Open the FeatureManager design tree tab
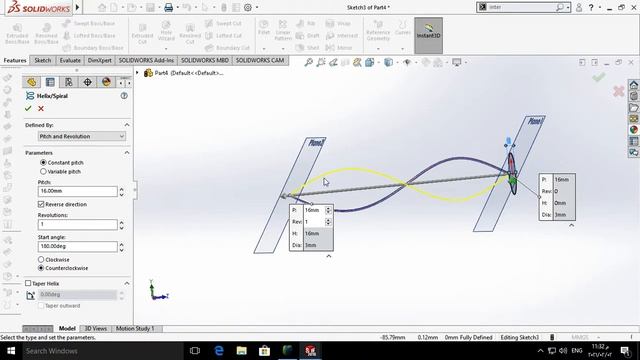This screenshot has height=360, width=640. [31, 82]
